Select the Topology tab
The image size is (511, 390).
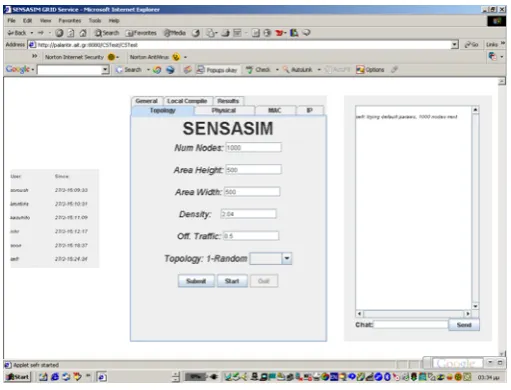click(x=162, y=110)
